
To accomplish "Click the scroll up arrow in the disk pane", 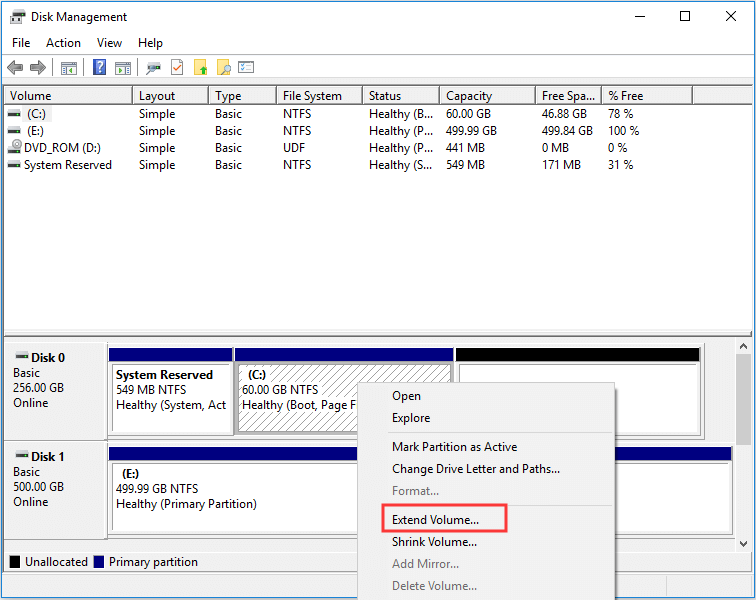I will (744, 346).
